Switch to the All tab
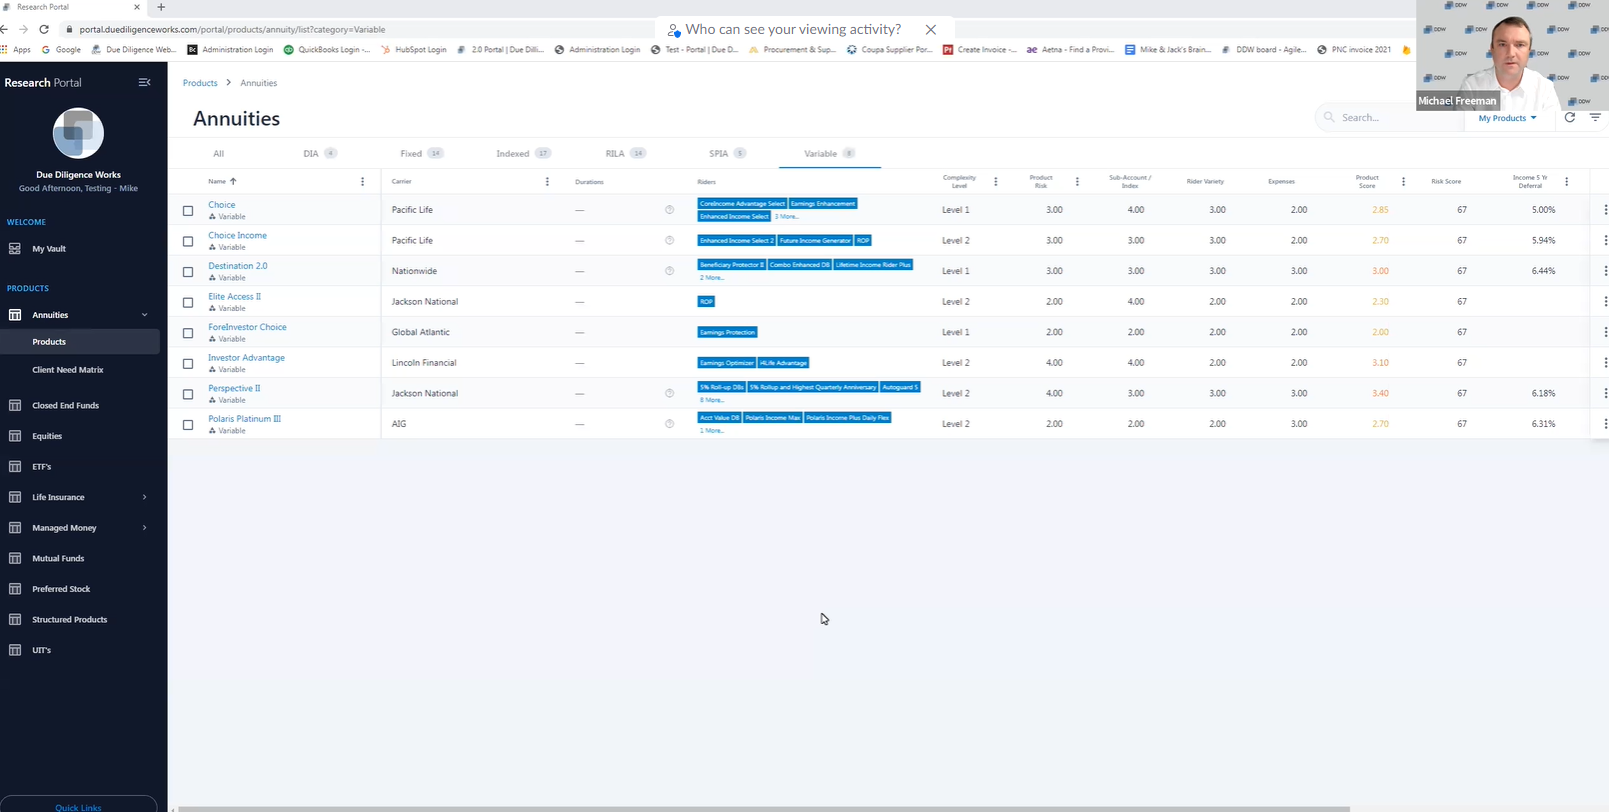This screenshot has height=812, width=1609. 218,153
